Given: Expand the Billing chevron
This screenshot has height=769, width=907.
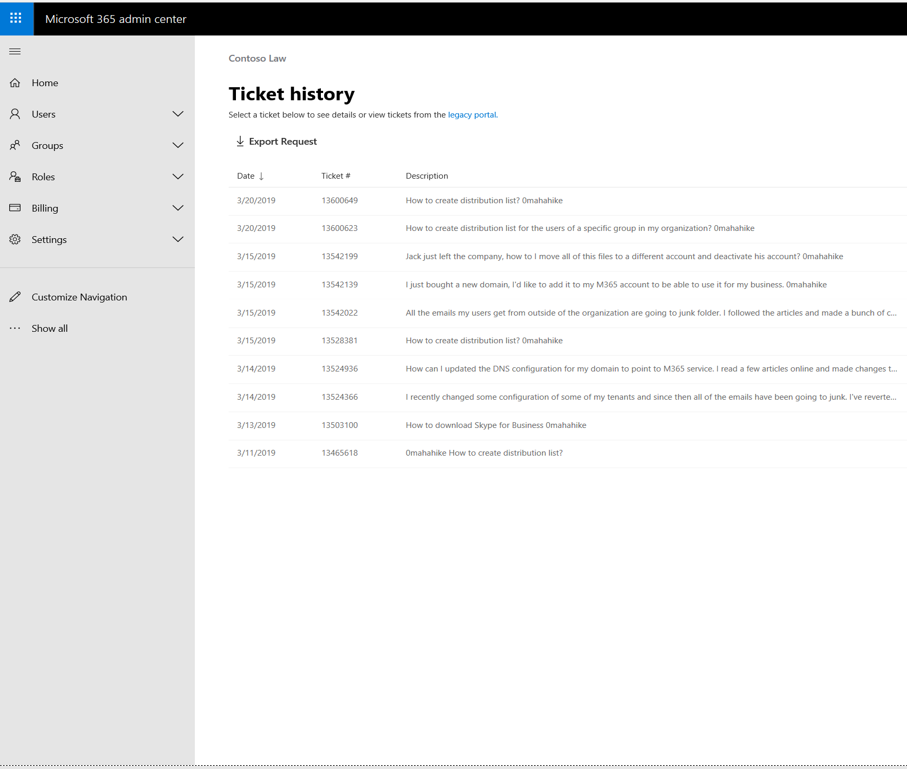Looking at the screenshot, I should (178, 208).
